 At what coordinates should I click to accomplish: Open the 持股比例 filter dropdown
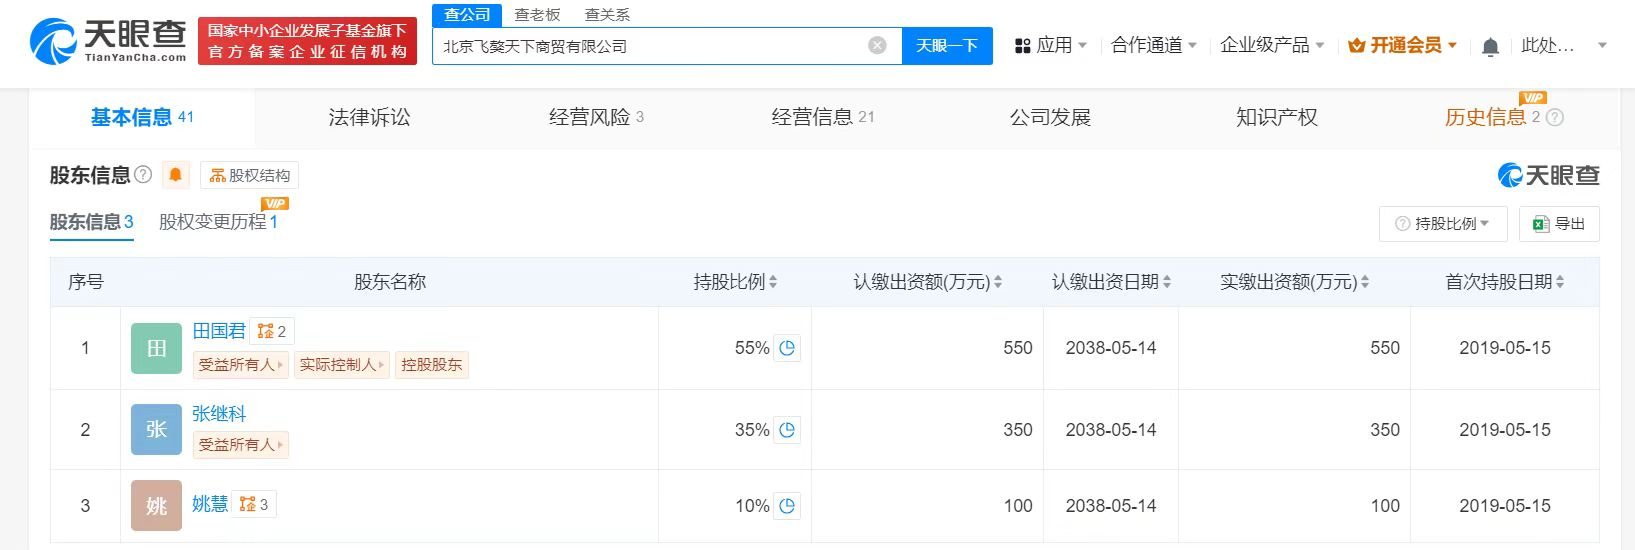[1444, 224]
